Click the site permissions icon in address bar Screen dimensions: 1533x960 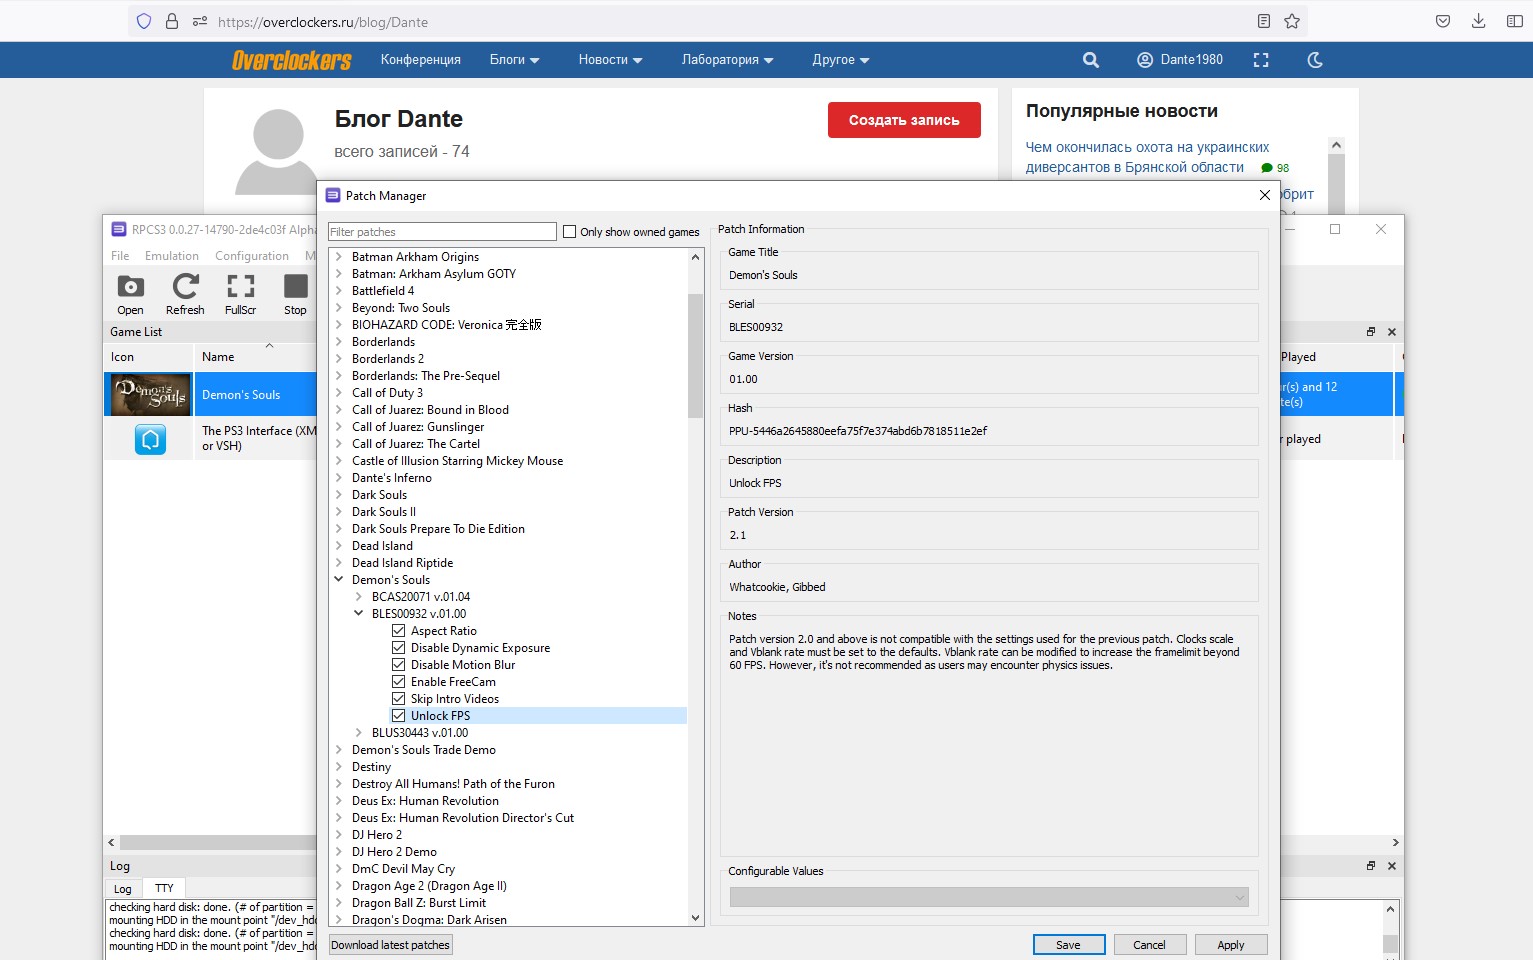tap(200, 21)
